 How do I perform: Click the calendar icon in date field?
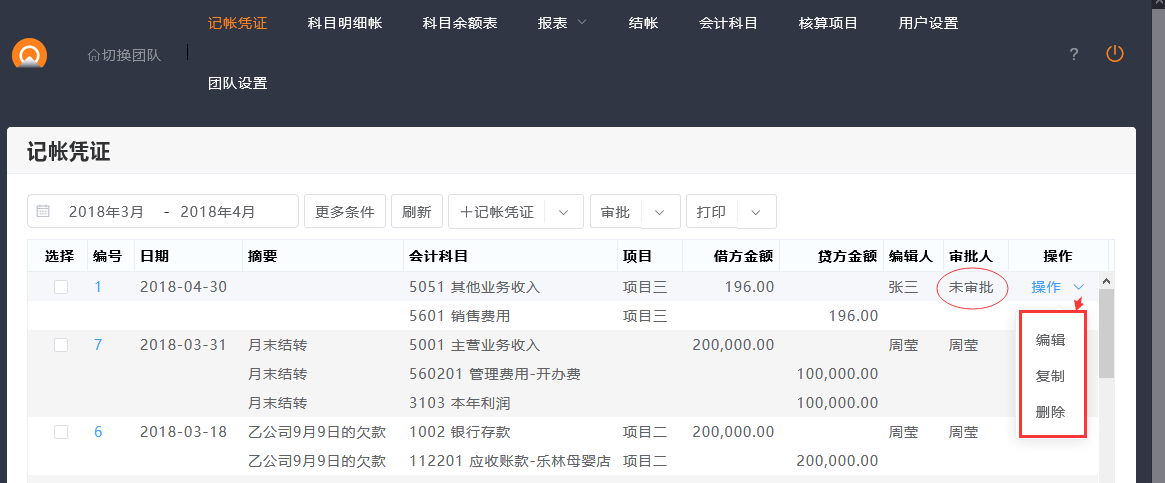pos(43,212)
